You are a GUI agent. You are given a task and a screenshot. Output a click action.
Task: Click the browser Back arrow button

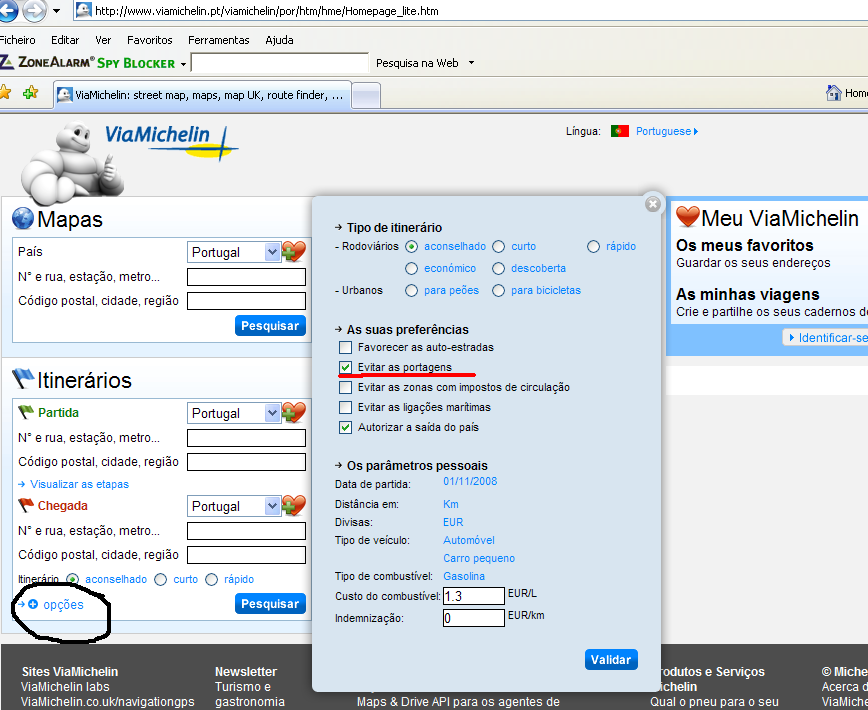click(8, 11)
